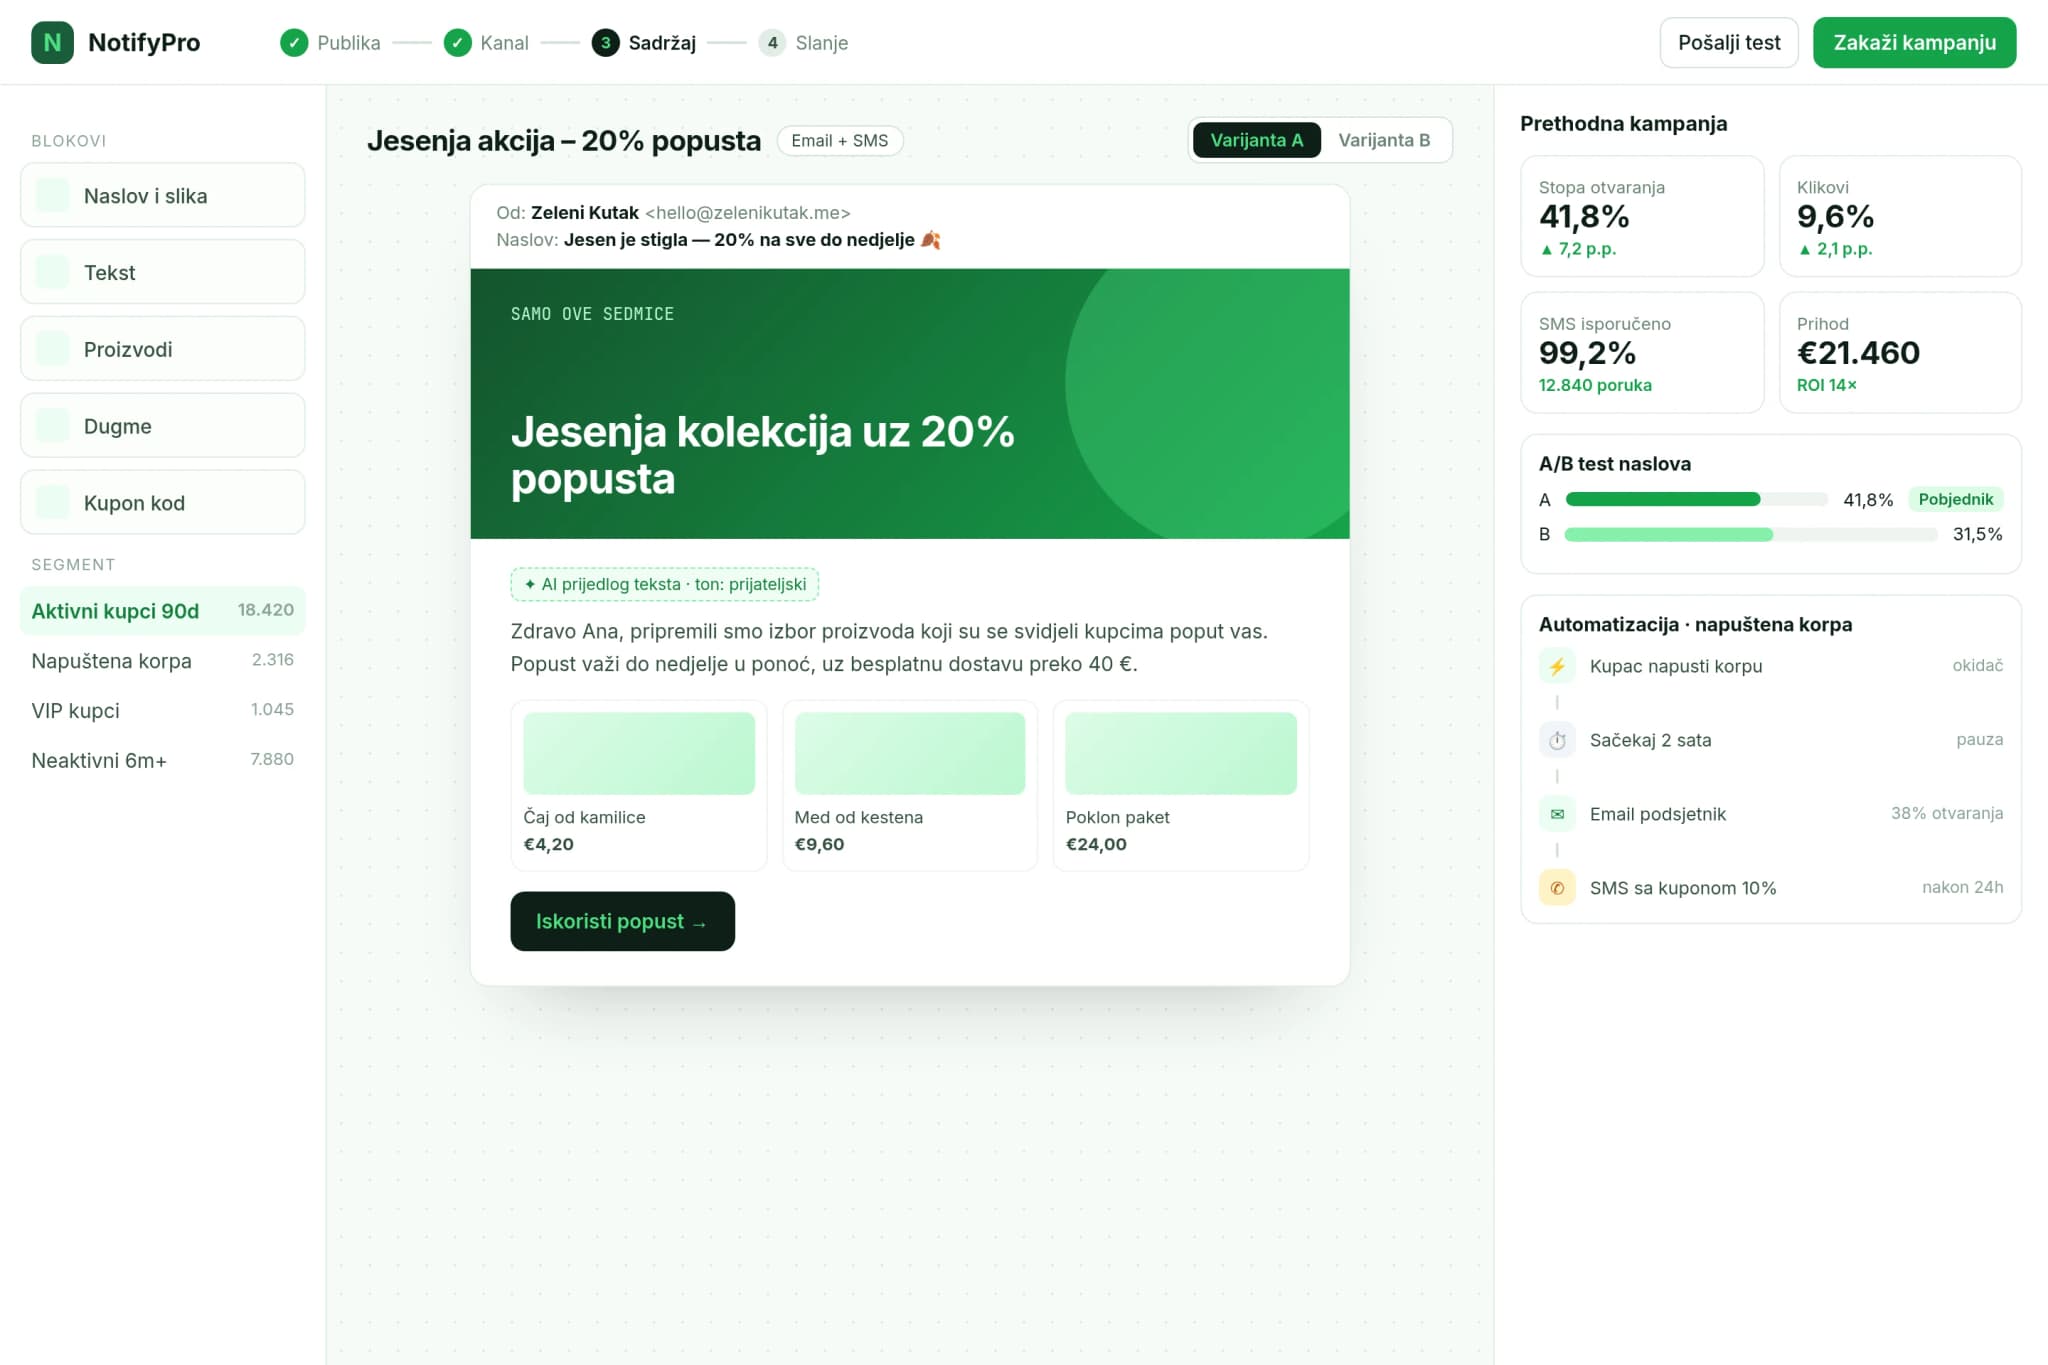Click the NotifyPro green N logo
Viewport: 2048px width, 1365px height.
pos(52,42)
